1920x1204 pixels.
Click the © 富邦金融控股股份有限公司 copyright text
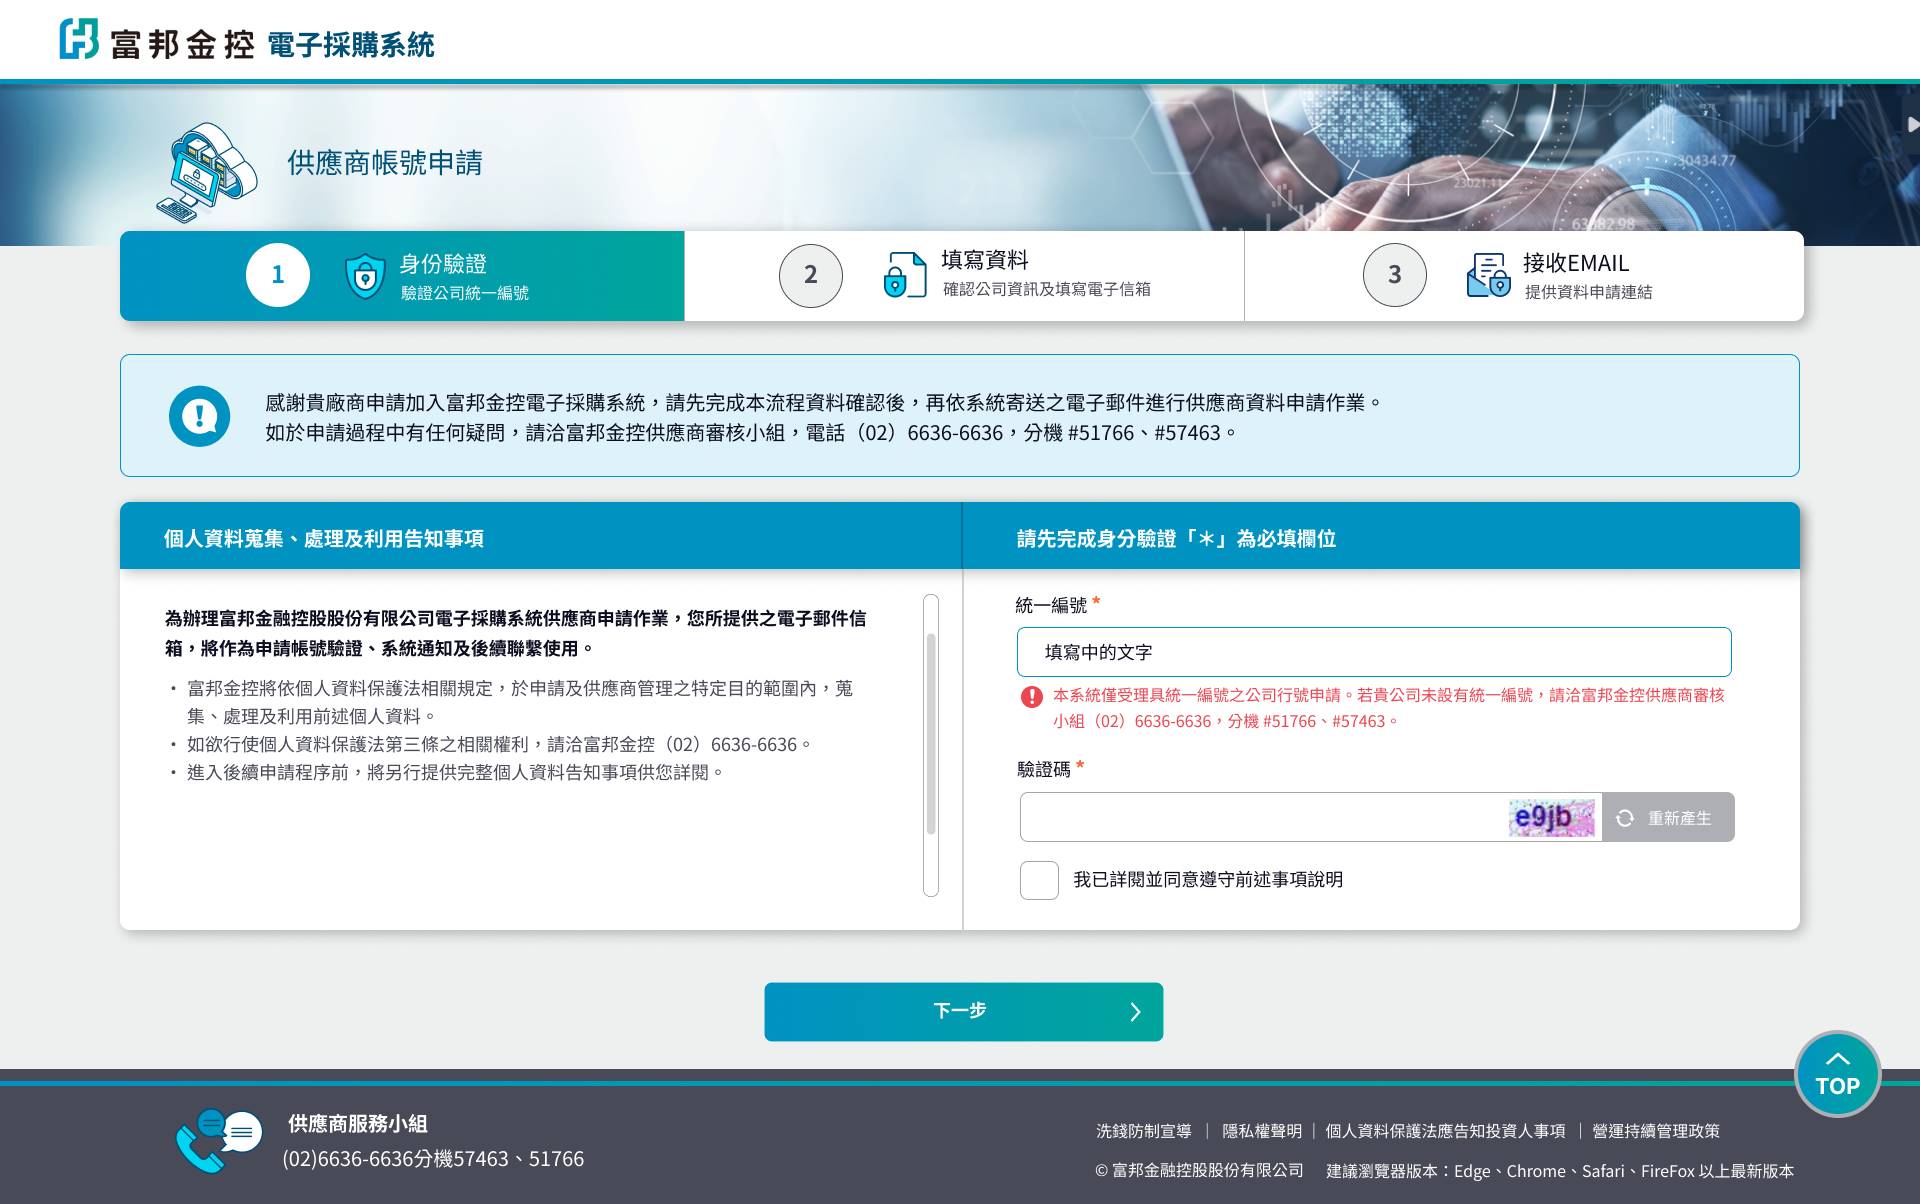click(x=1199, y=1170)
